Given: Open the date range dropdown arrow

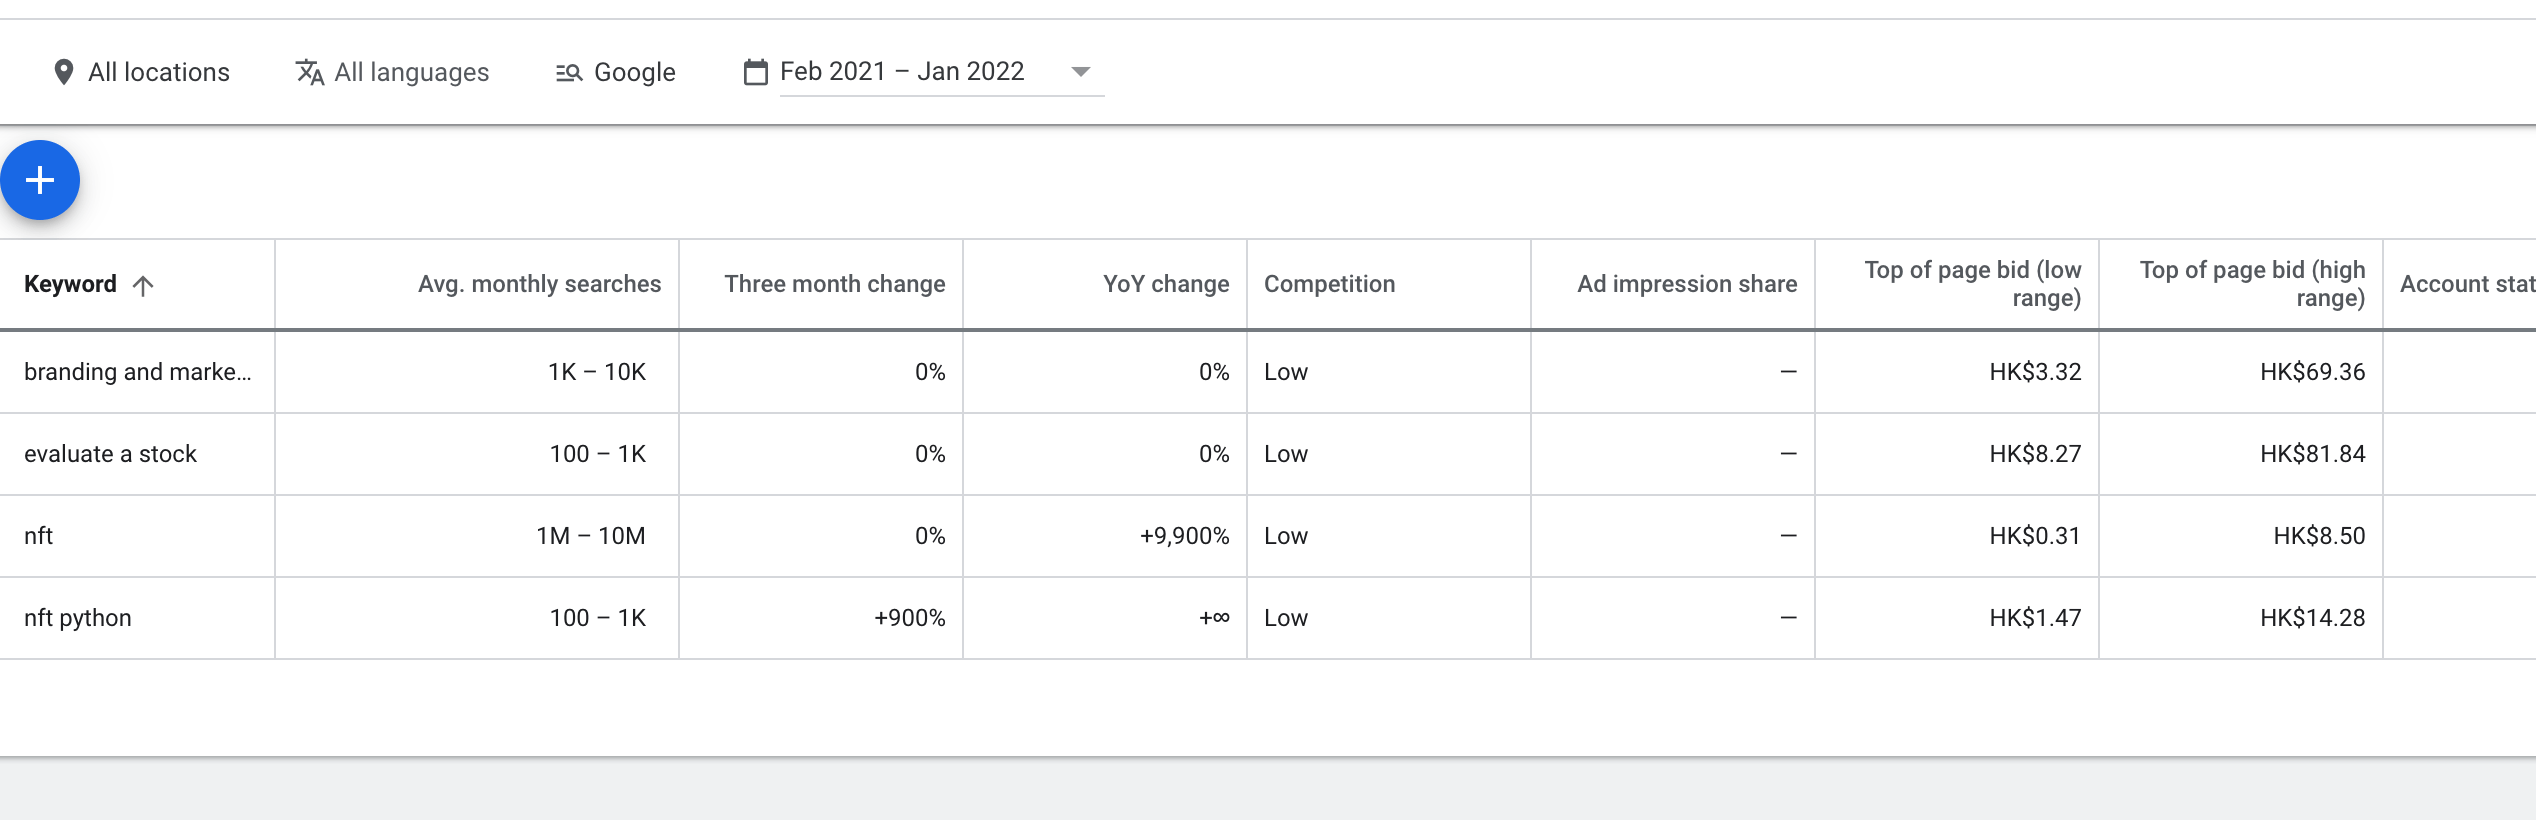Looking at the screenshot, I should click(1080, 72).
